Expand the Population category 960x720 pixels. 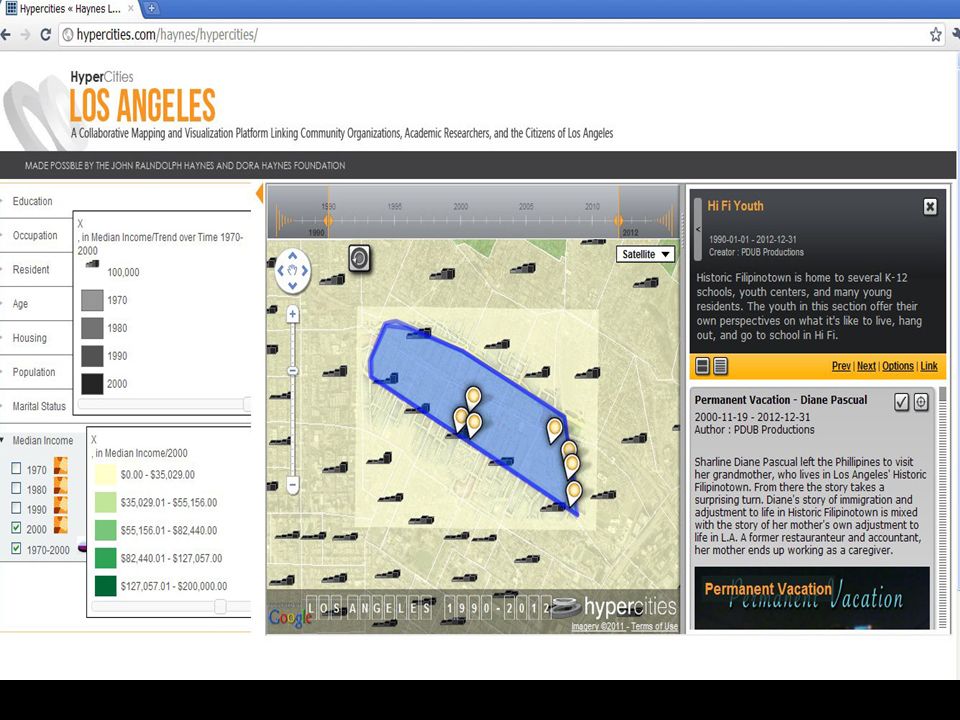(34, 372)
